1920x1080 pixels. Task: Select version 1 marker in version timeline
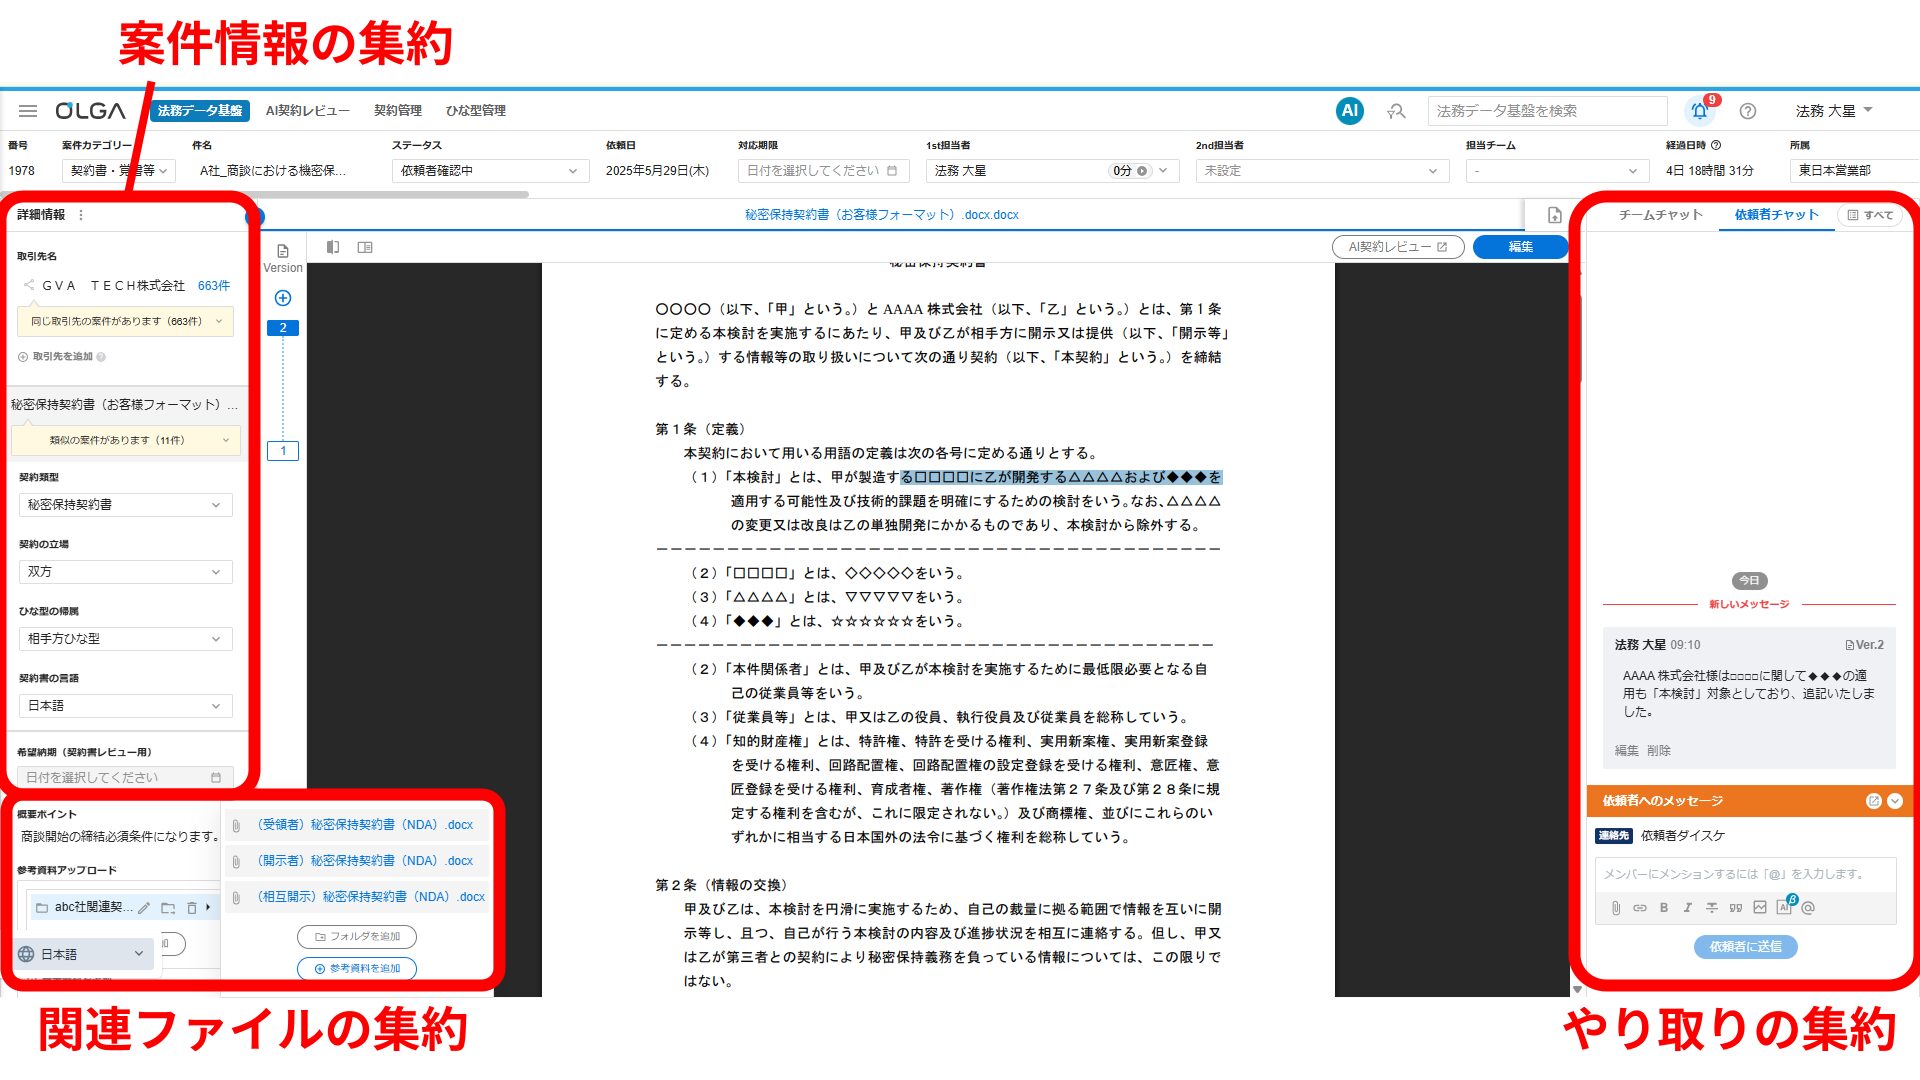[283, 451]
